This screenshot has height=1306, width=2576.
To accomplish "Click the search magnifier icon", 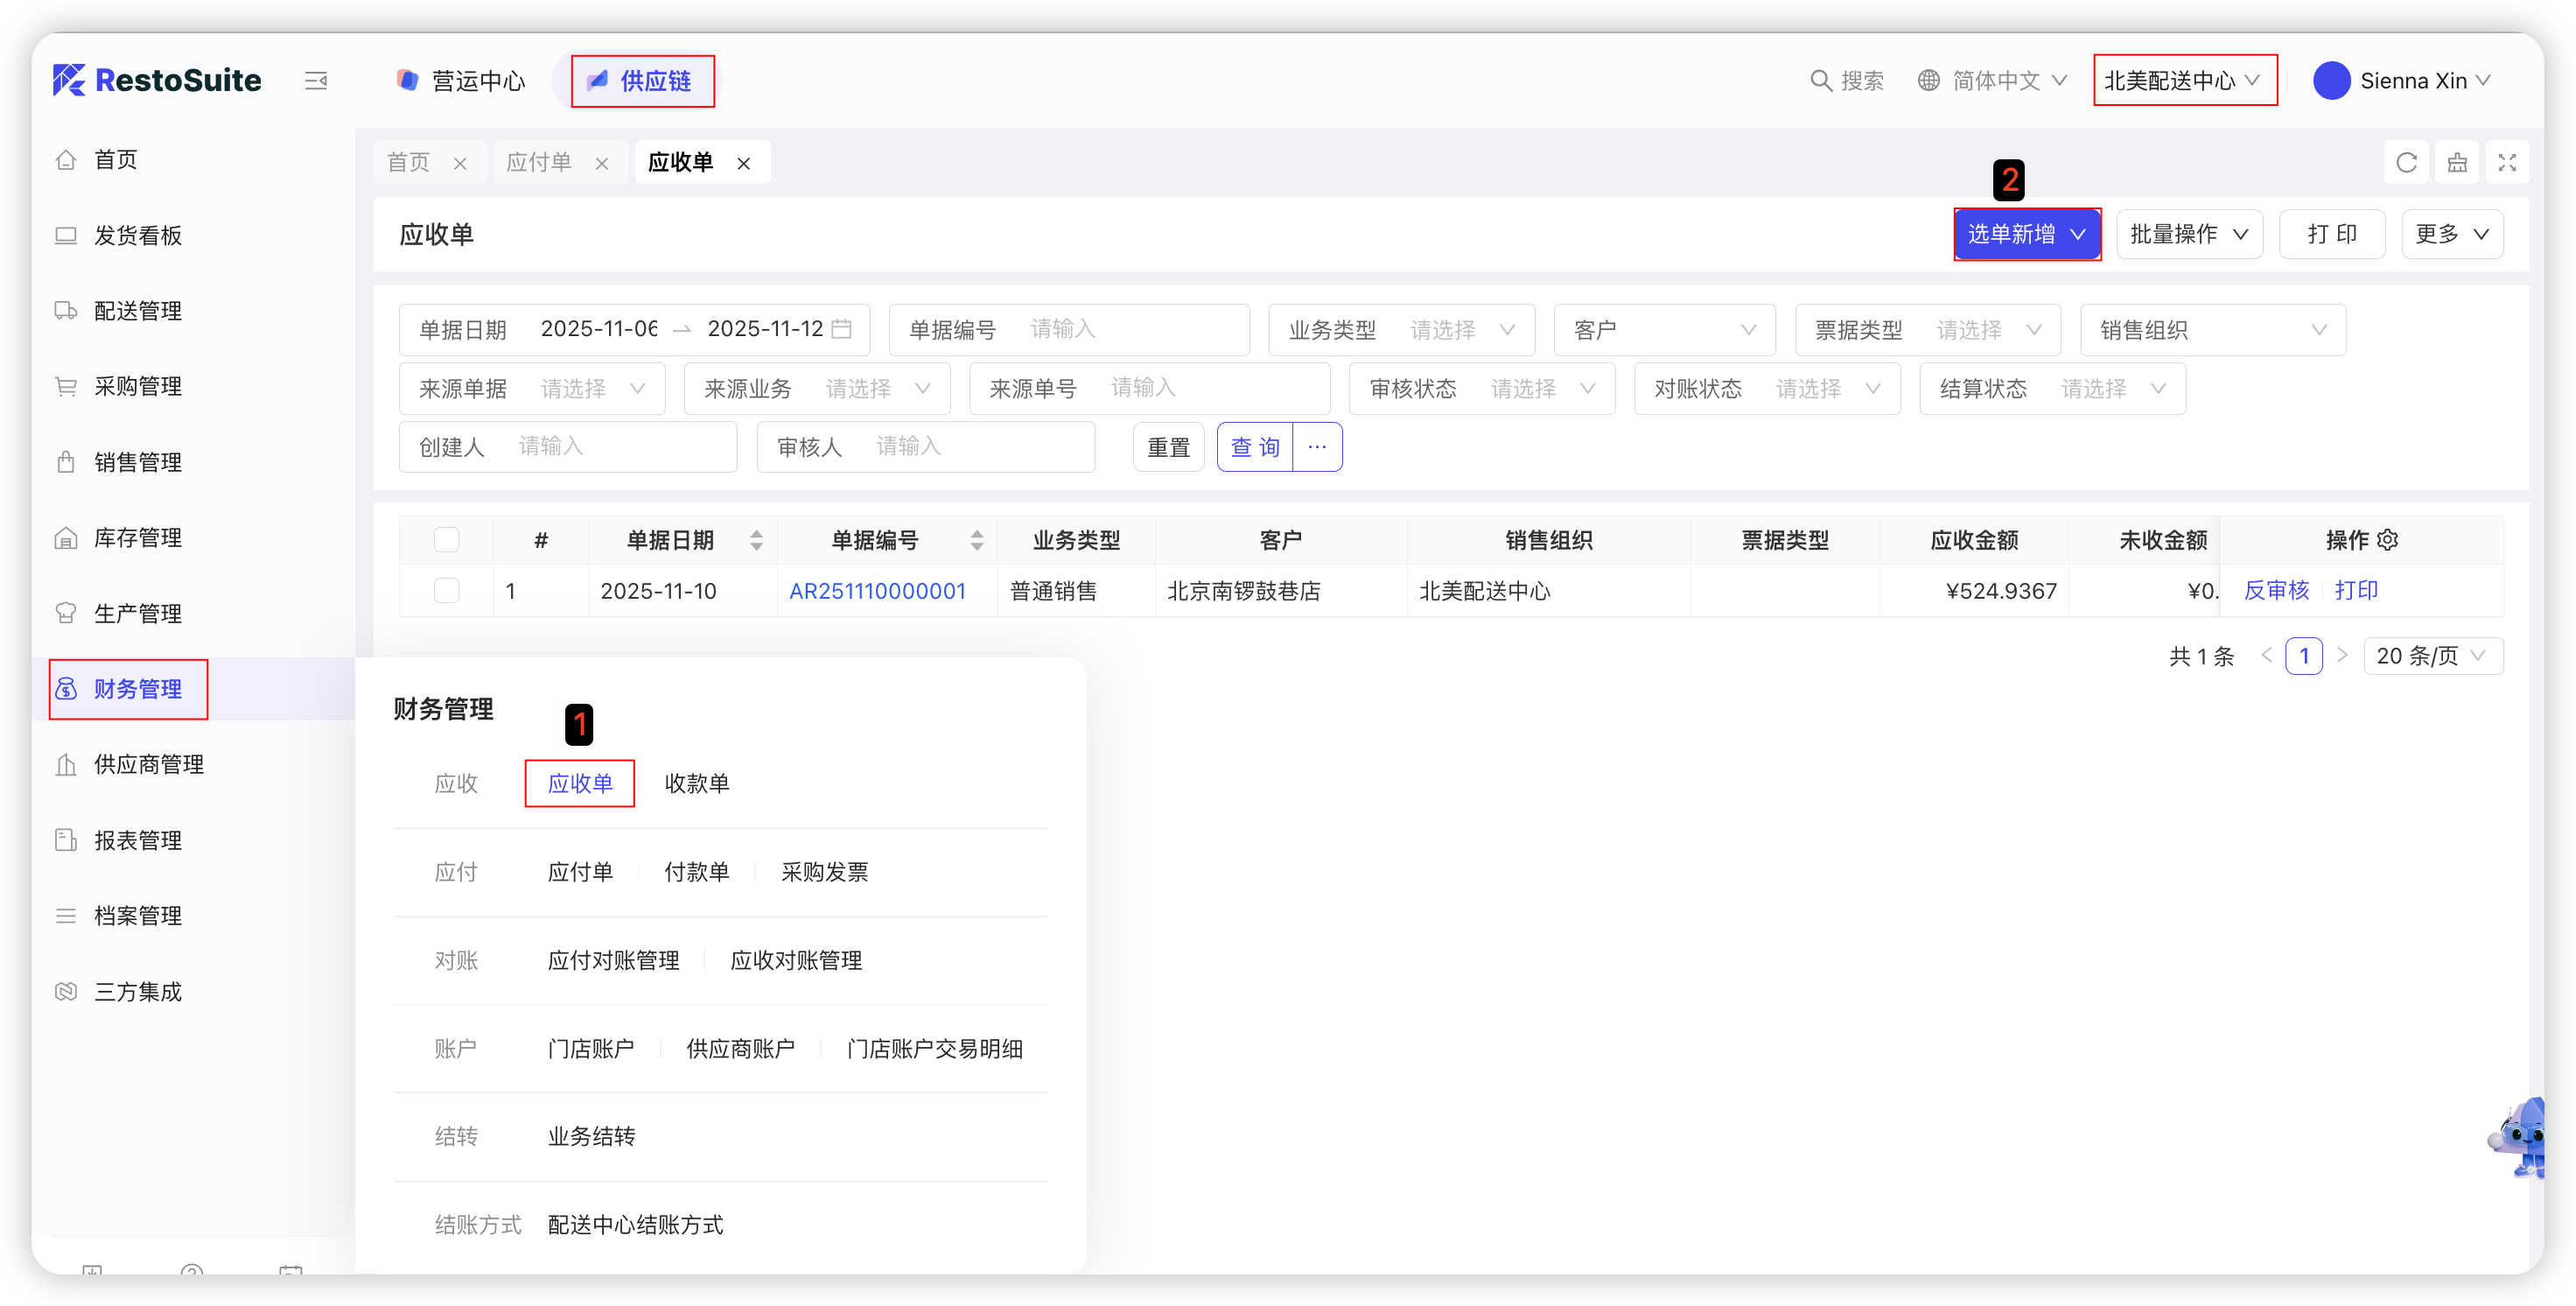I will click(1820, 81).
